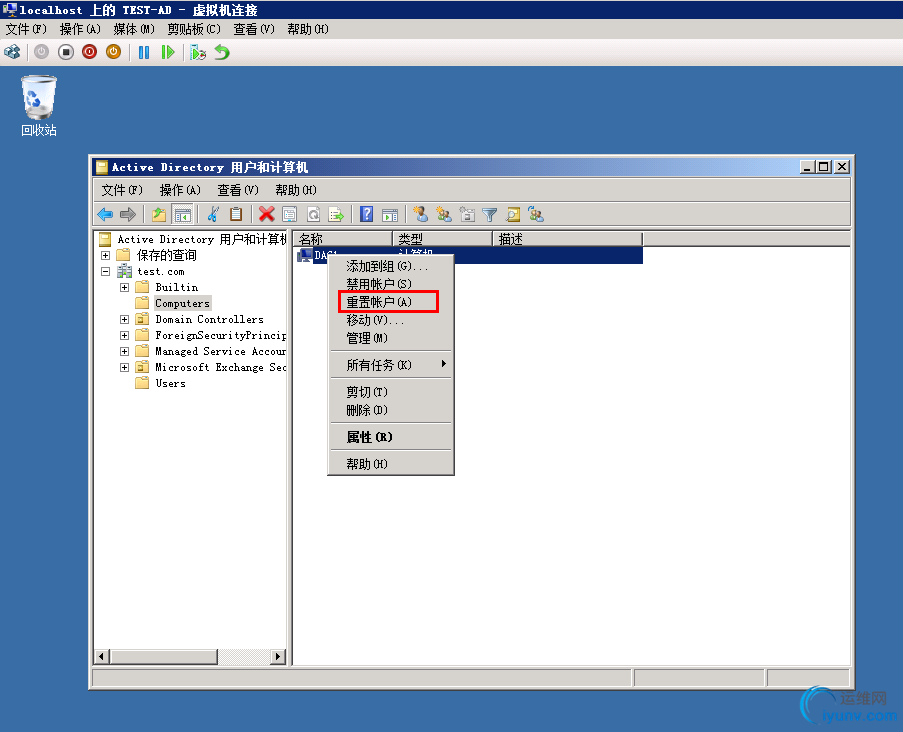Choose 管理(M) from the context menu
The width and height of the screenshot is (903, 732).
[x=391, y=338]
